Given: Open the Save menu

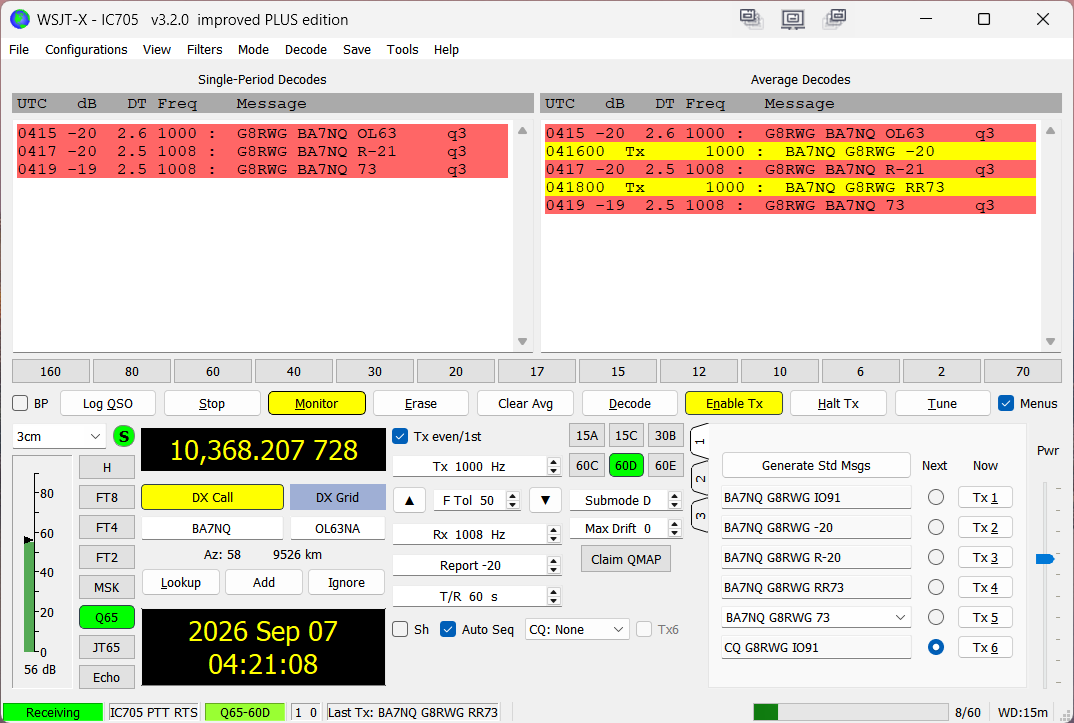Looking at the screenshot, I should click(x=357, y=49).
